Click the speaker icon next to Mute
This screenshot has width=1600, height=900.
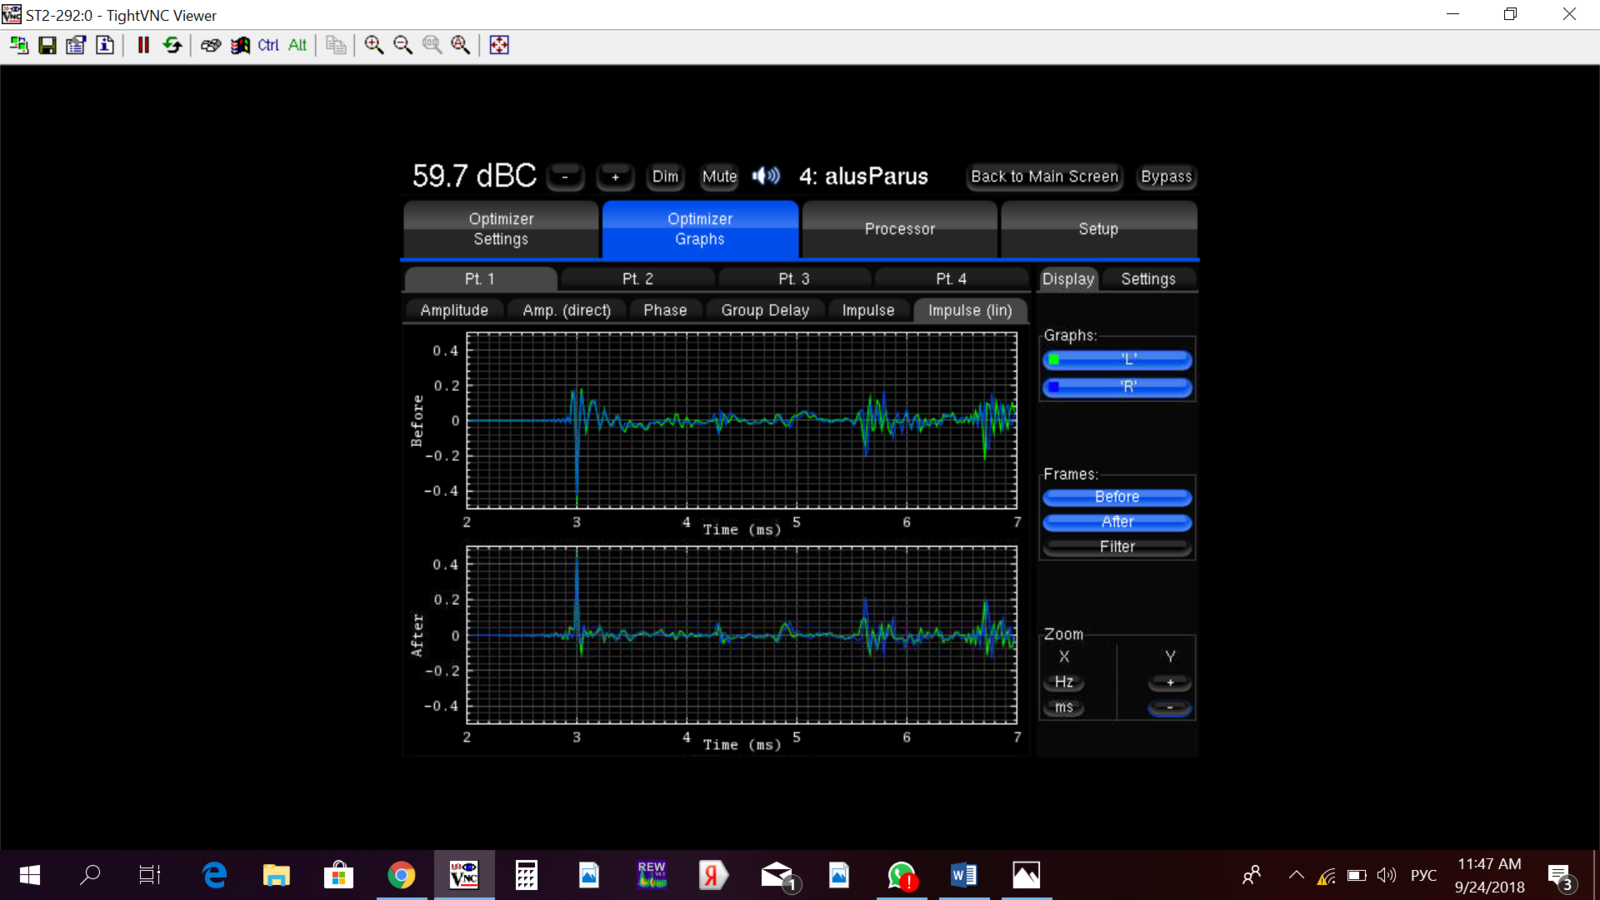pyautogui.click(x=766, y=176)
